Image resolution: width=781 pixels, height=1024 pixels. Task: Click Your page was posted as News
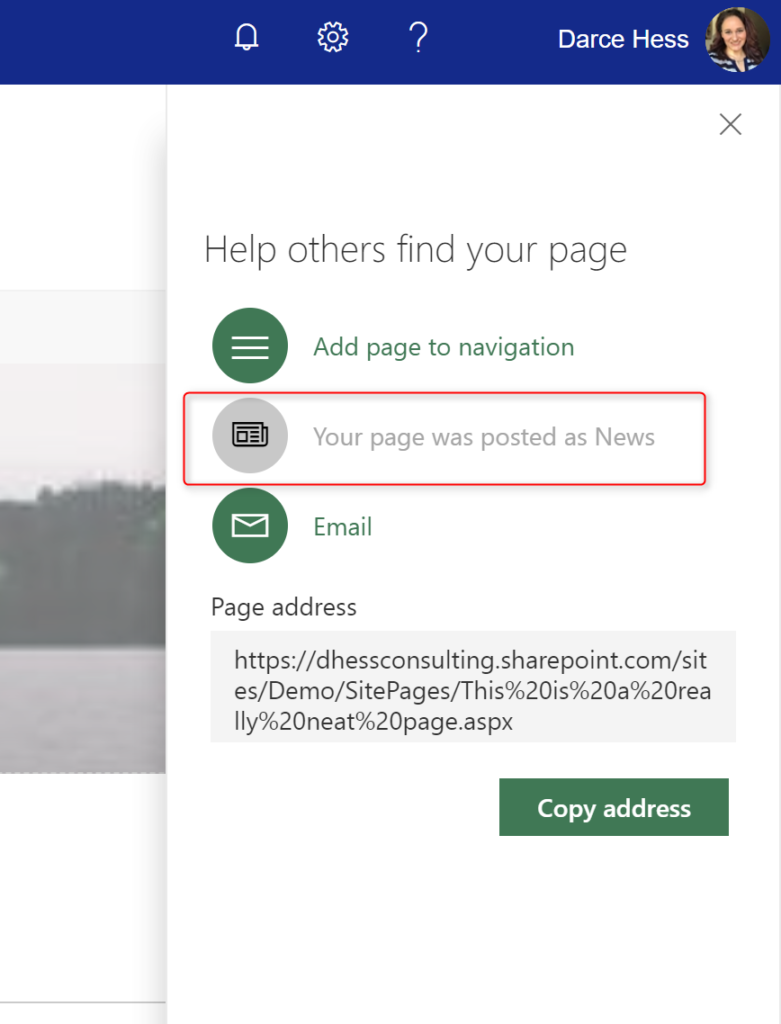tap(484, 437)
